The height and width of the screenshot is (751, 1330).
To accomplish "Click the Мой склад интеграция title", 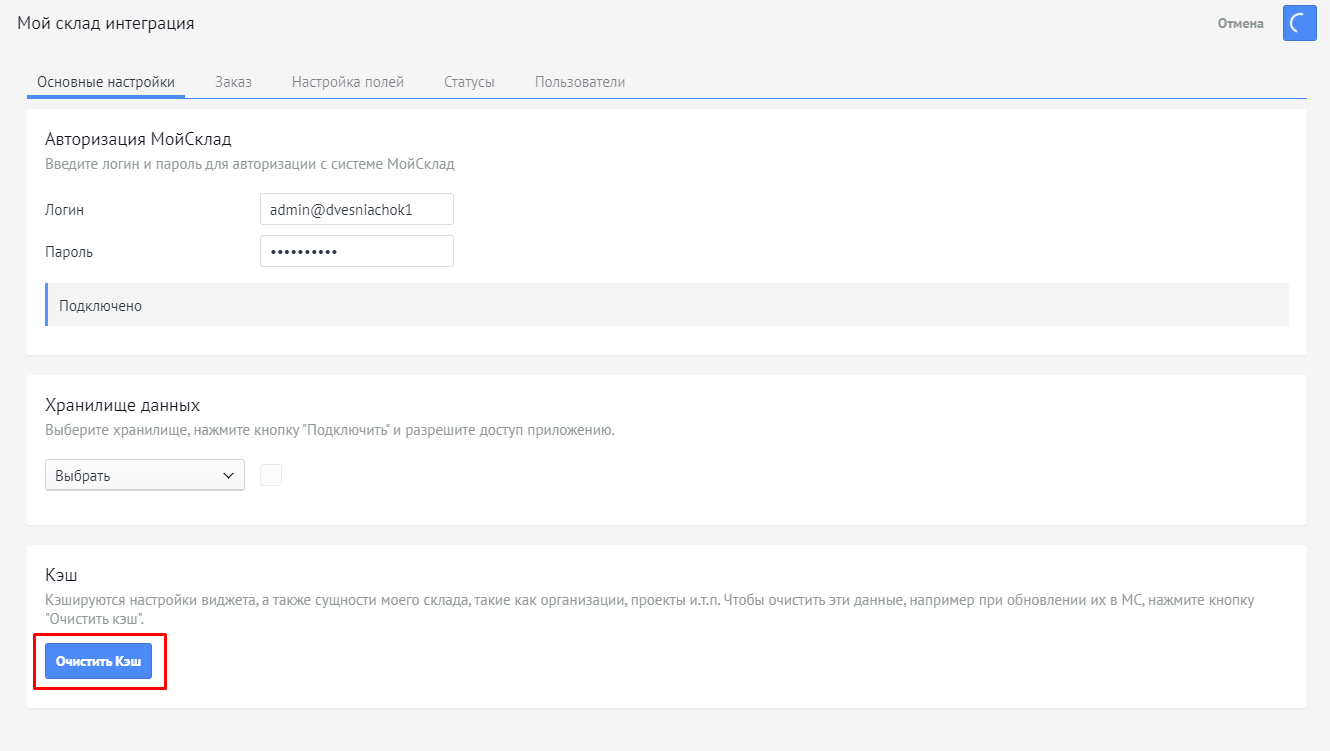I will click(106, 23).
